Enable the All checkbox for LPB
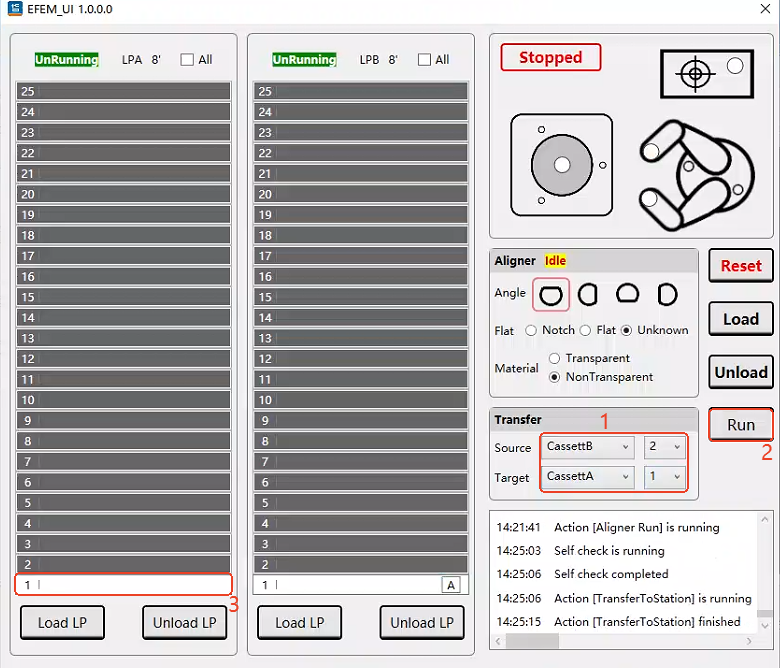 tap(424, 60)
